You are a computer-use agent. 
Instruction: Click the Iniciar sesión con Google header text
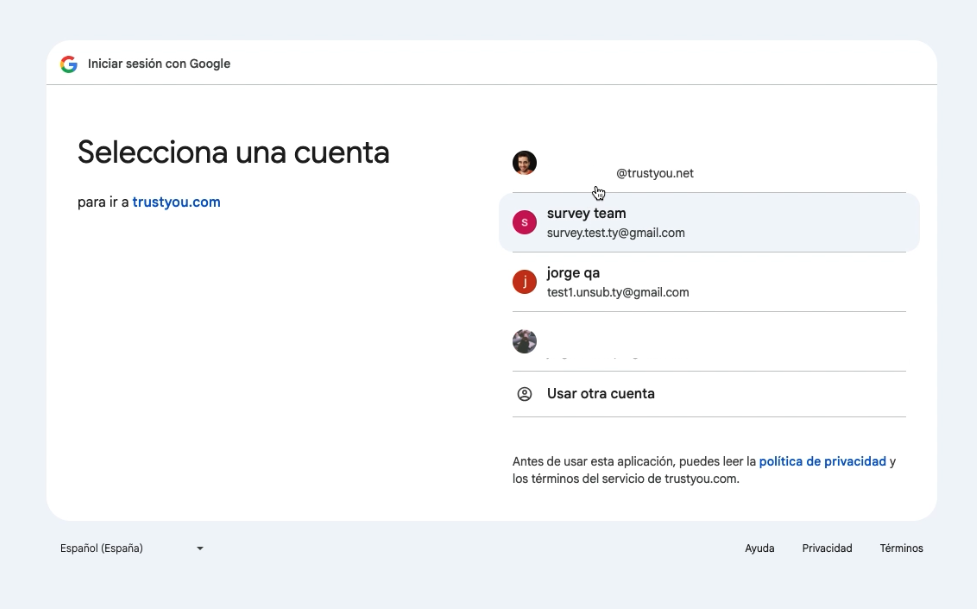click(159, 64)
